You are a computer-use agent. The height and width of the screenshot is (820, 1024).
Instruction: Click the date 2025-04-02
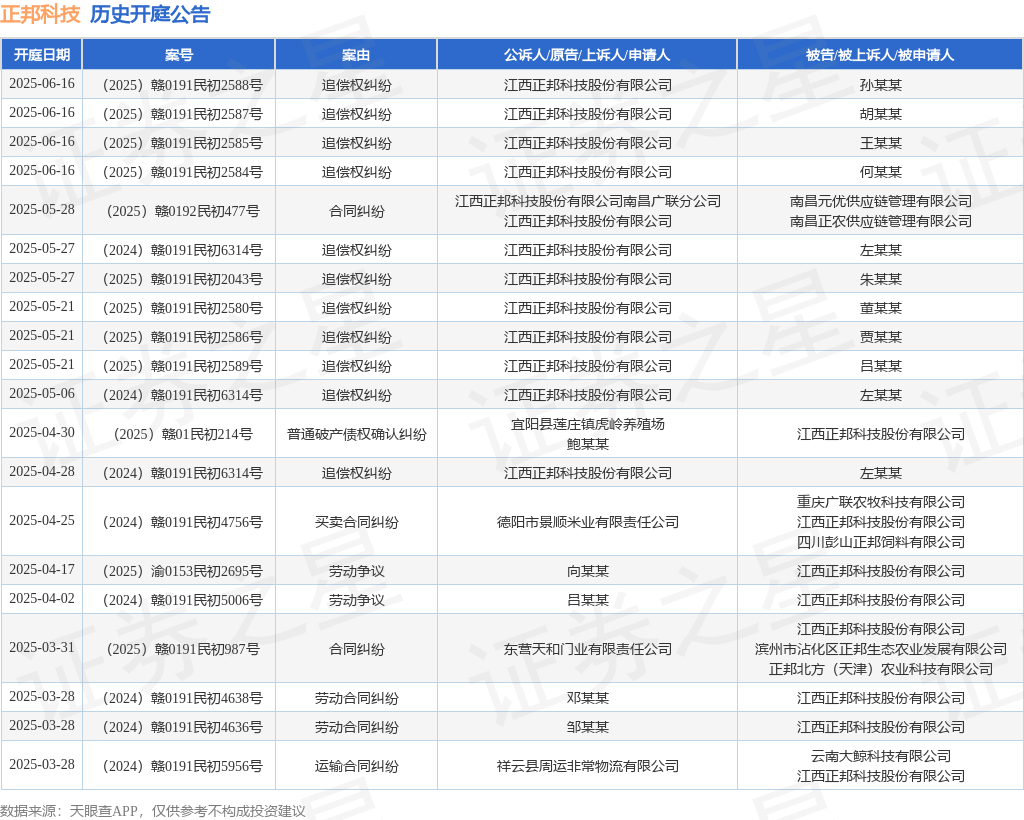click(x=42, y=599)
